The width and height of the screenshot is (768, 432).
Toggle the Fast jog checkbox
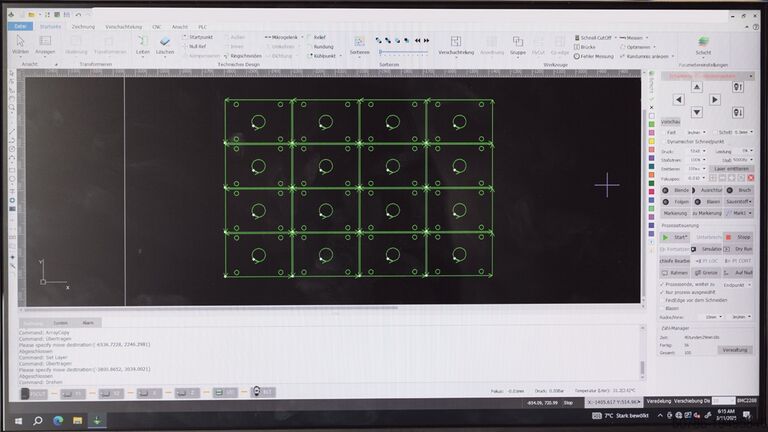coord(665,132)
